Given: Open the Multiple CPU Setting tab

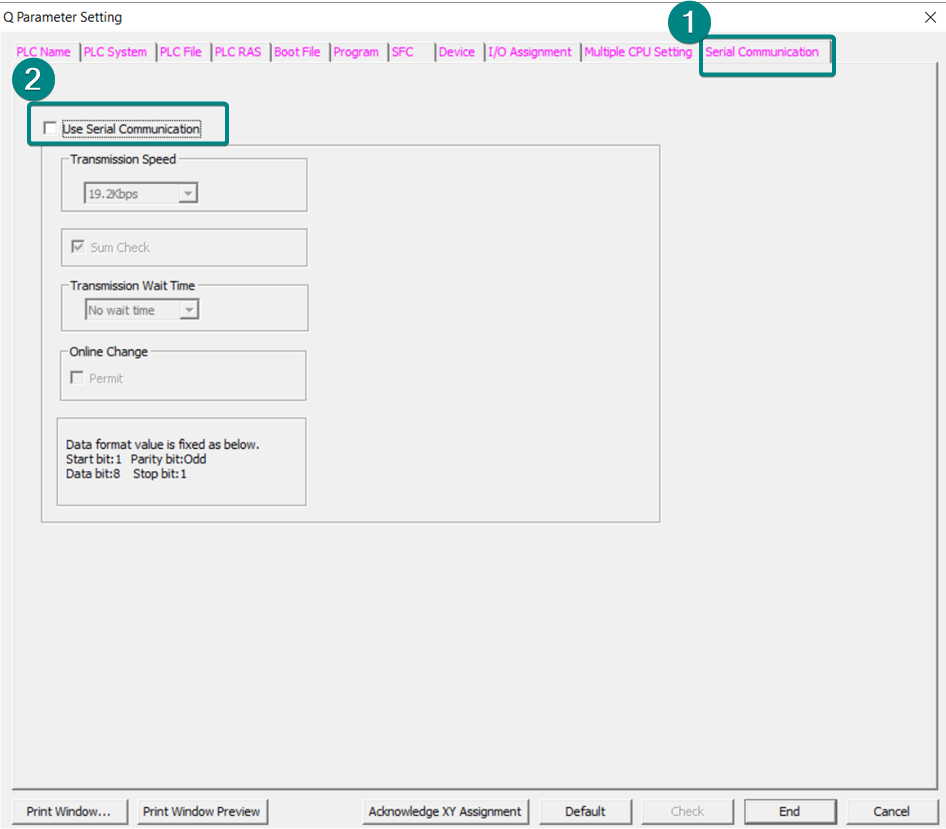Looking at the screenshot, I should click(638, 52).
